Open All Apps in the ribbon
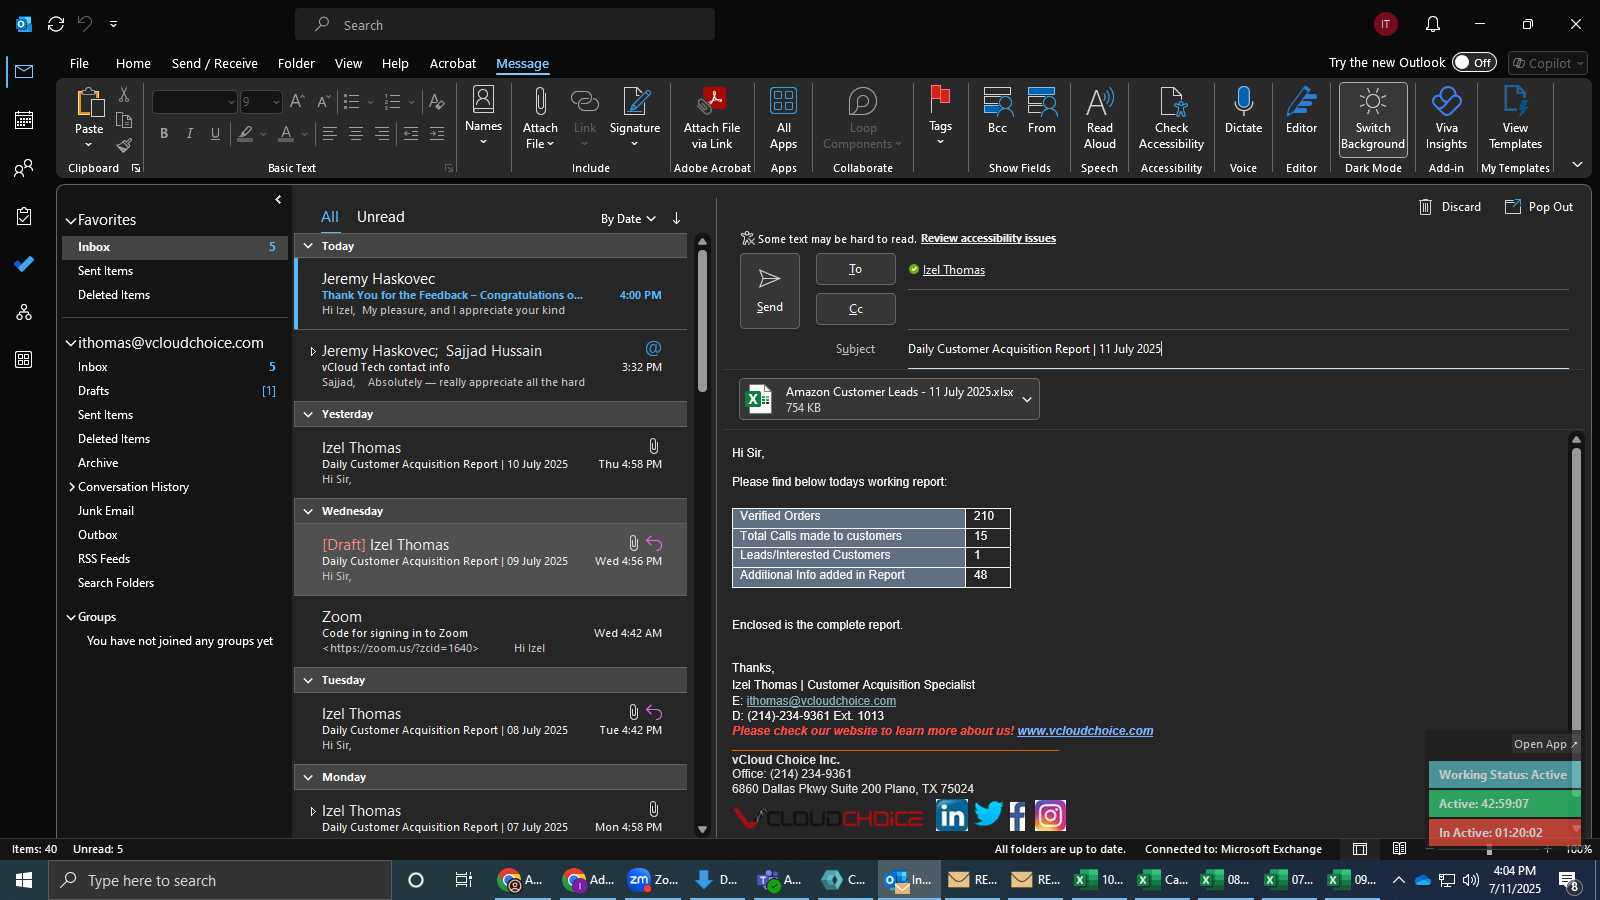This screenshot has height=900, width=1600. coord(783,118)
